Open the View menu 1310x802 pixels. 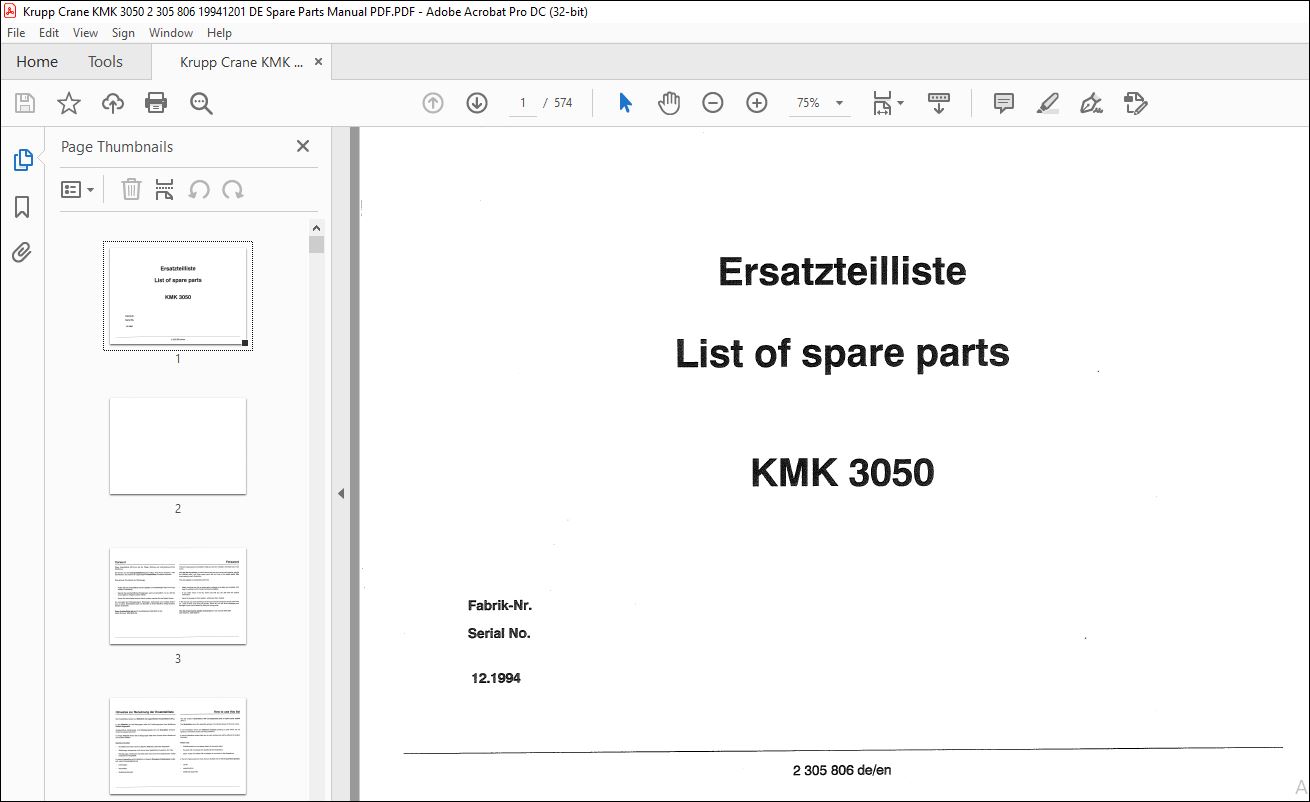(85, 33)
